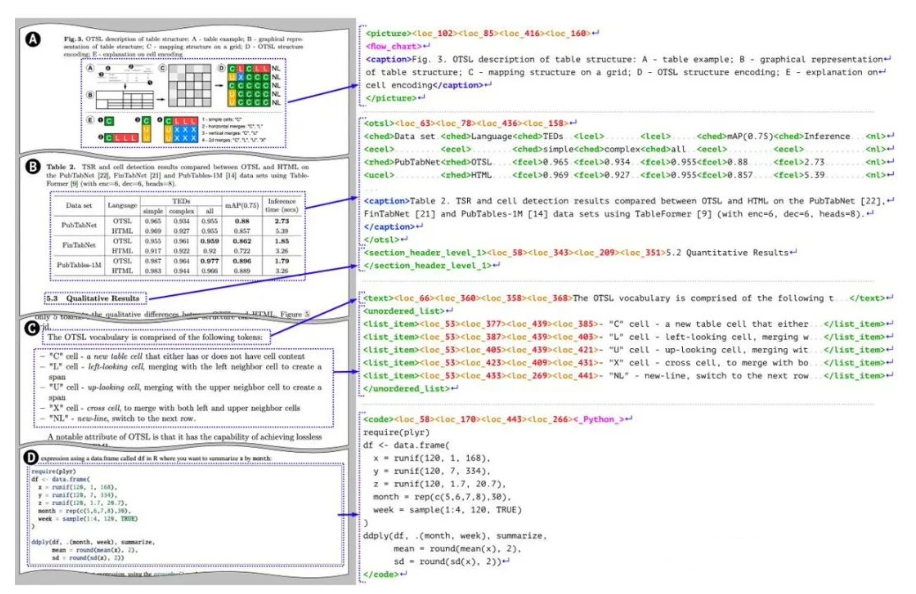The image size is (916, 594).
Task: Select the 'PubTabNet' table row label
Action: tap(79, 225)
